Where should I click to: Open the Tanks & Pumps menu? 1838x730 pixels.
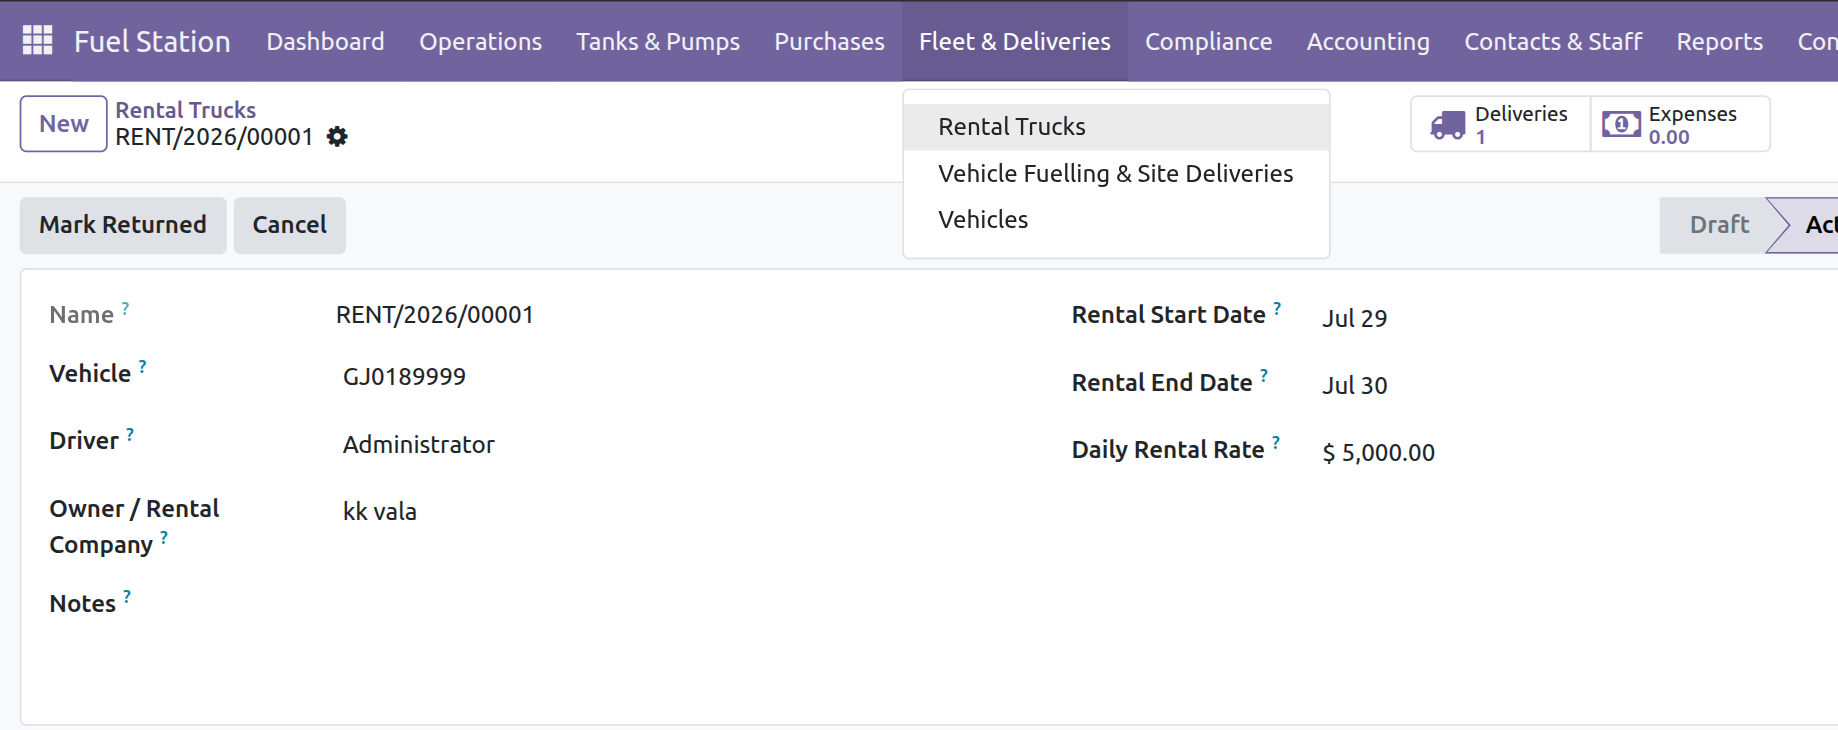(658, 41)
